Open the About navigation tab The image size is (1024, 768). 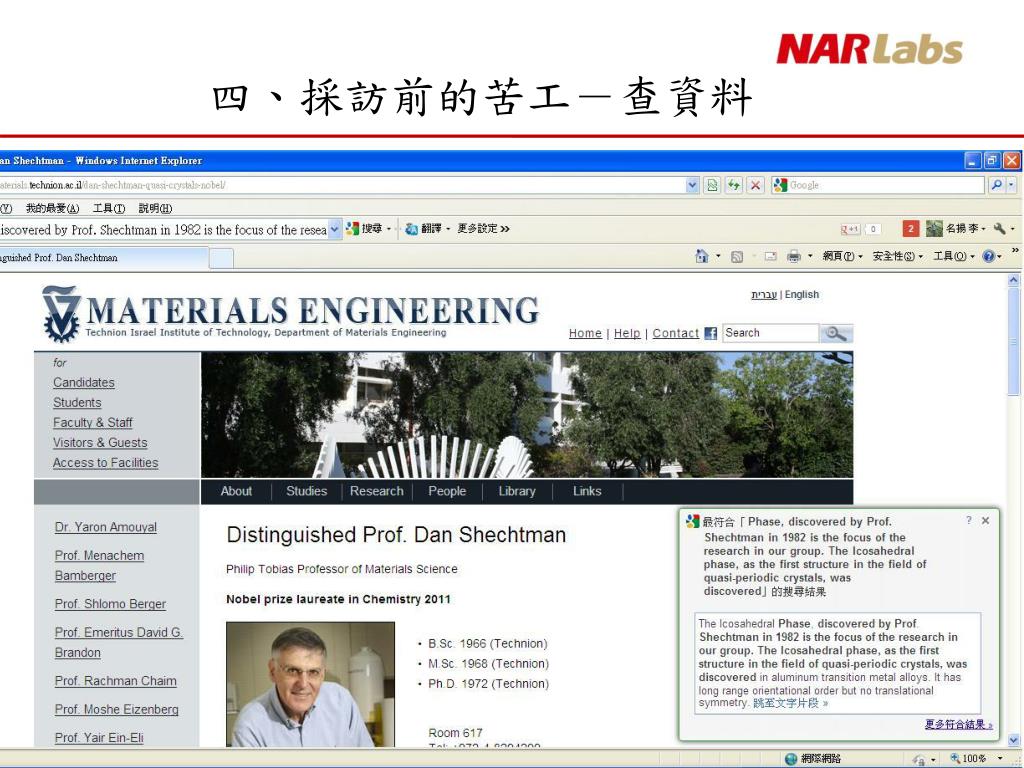[x=236, y=491]
